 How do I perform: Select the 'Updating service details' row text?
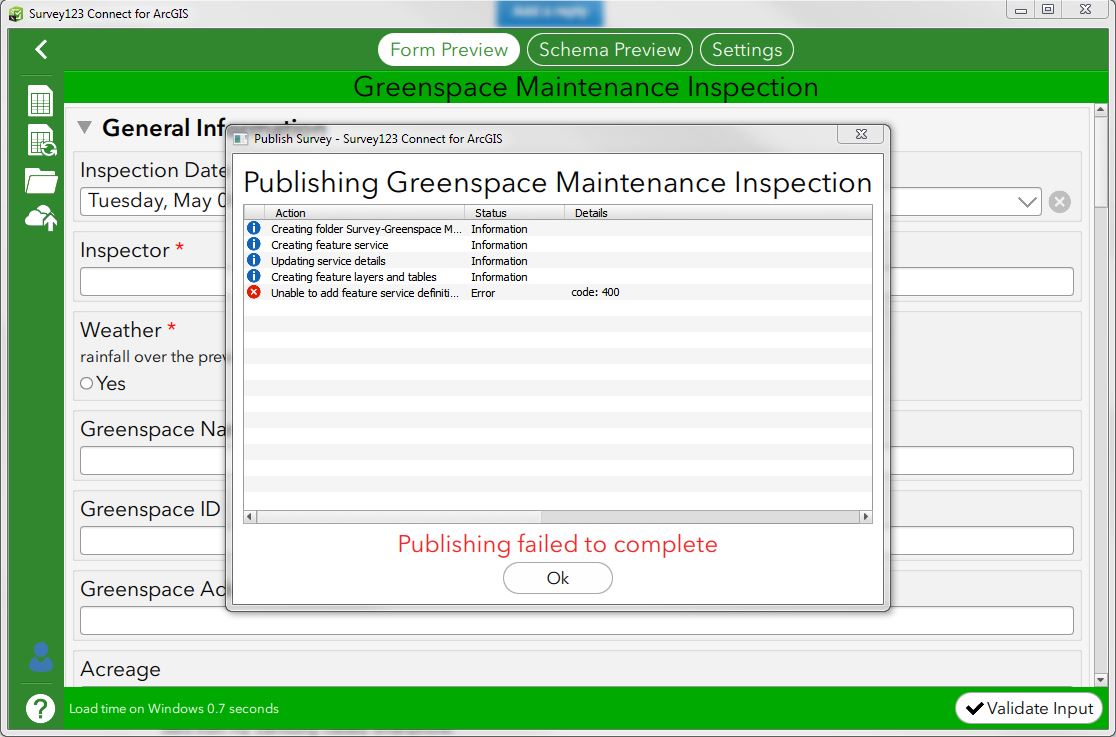pos(328,261)
